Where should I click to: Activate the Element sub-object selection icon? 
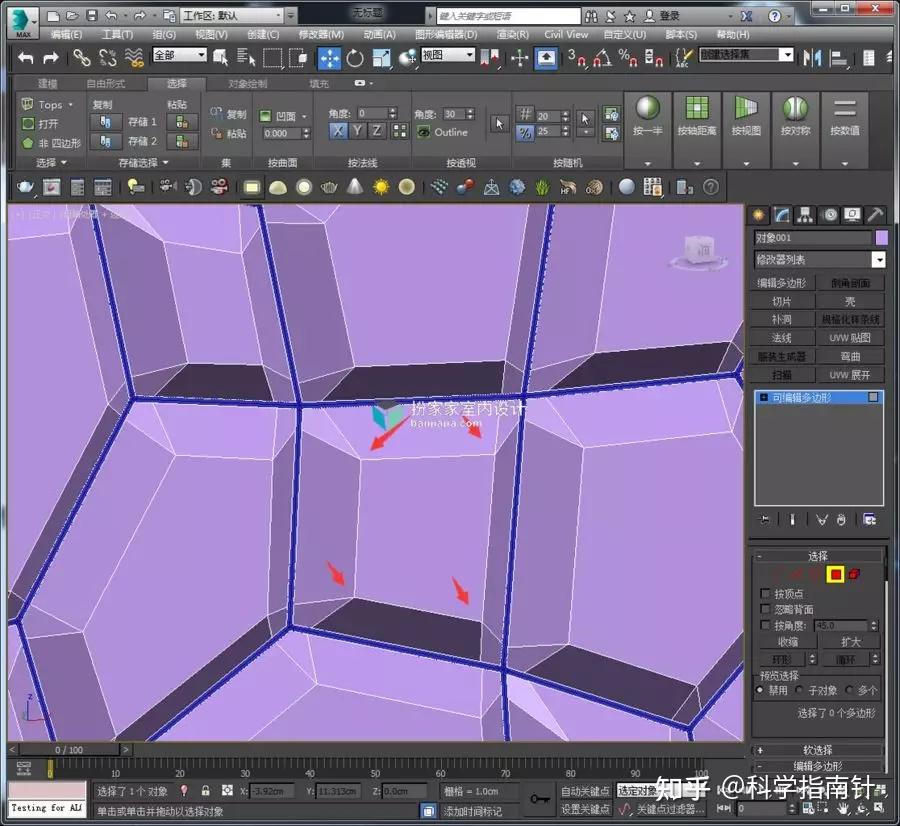[853, 573]
